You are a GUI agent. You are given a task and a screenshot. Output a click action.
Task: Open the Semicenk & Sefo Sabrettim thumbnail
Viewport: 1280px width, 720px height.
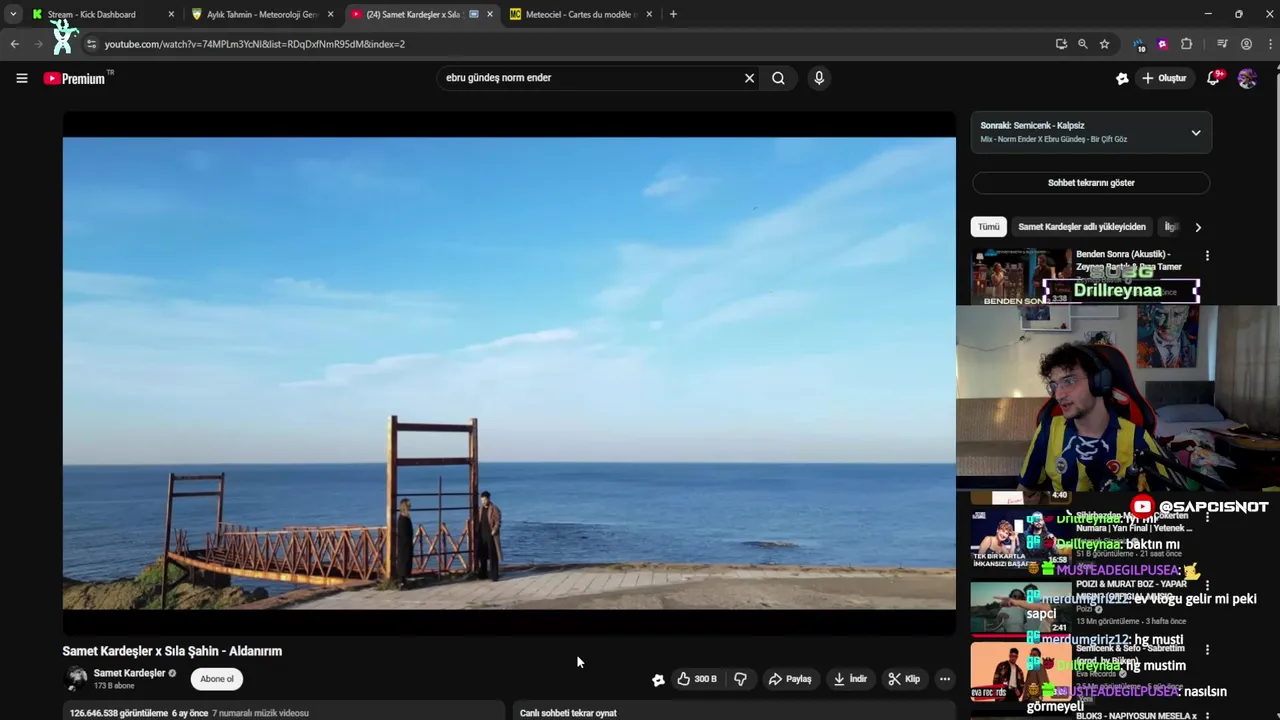1021,672
